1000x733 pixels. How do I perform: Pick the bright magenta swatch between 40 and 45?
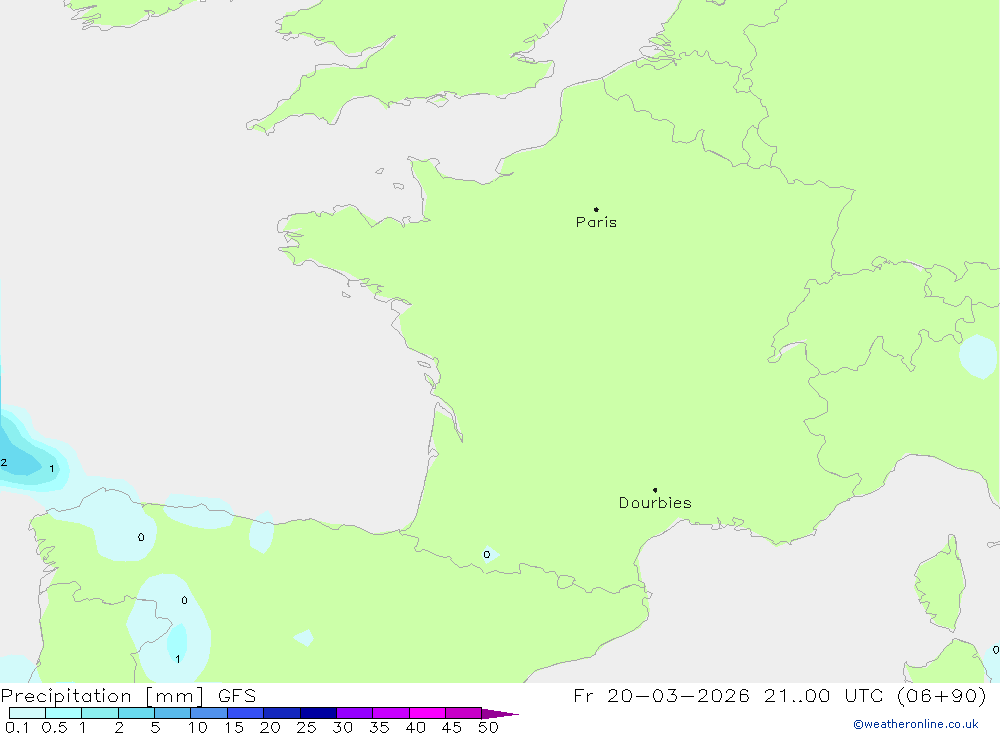427,713
